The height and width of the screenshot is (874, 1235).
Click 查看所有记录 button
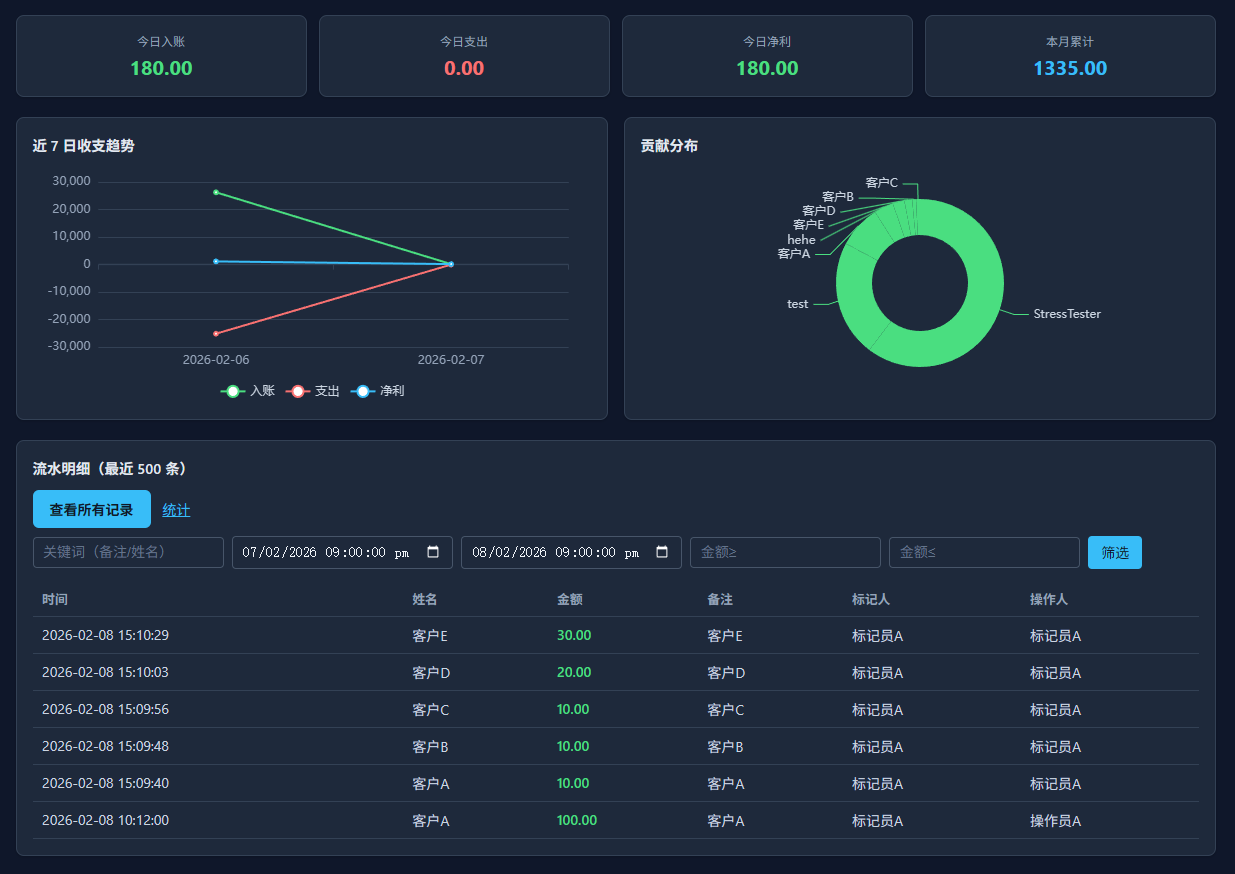point(92,509)
